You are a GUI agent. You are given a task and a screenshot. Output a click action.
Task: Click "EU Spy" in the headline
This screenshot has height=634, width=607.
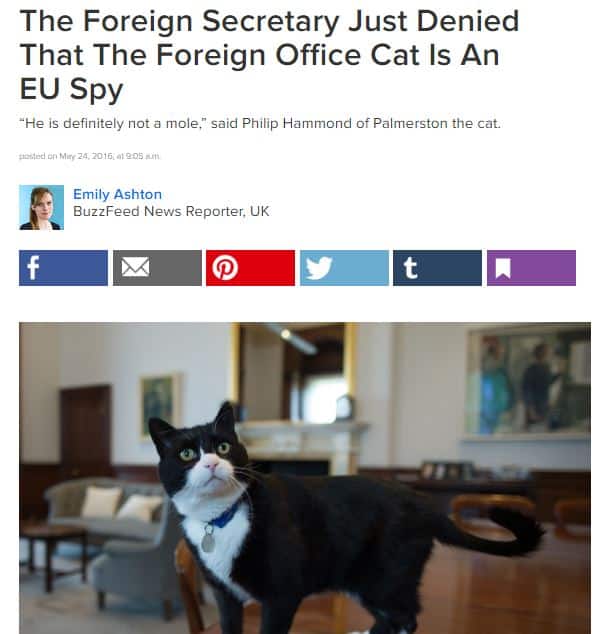click(71, 89)
